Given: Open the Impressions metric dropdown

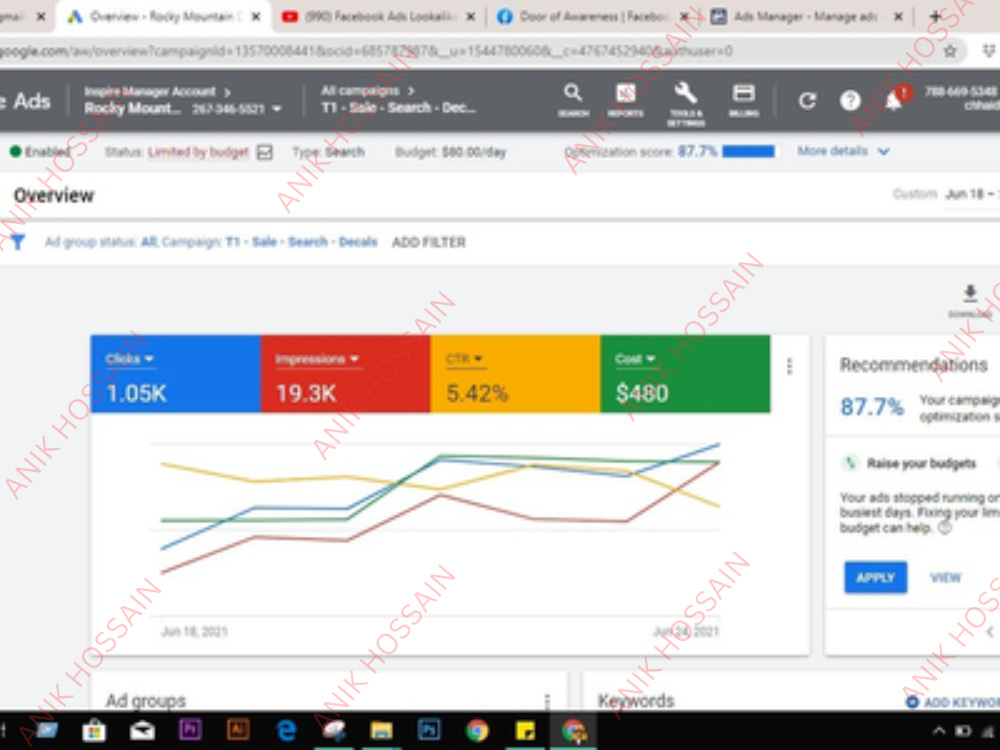Looking at the screenshot, I should pos(317,359).
